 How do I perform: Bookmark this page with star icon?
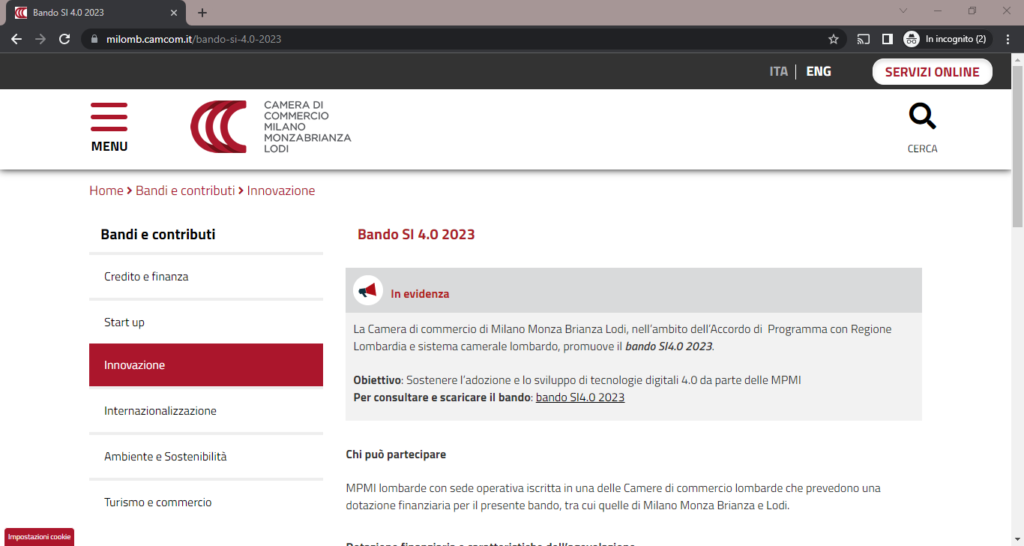point(833,39)
